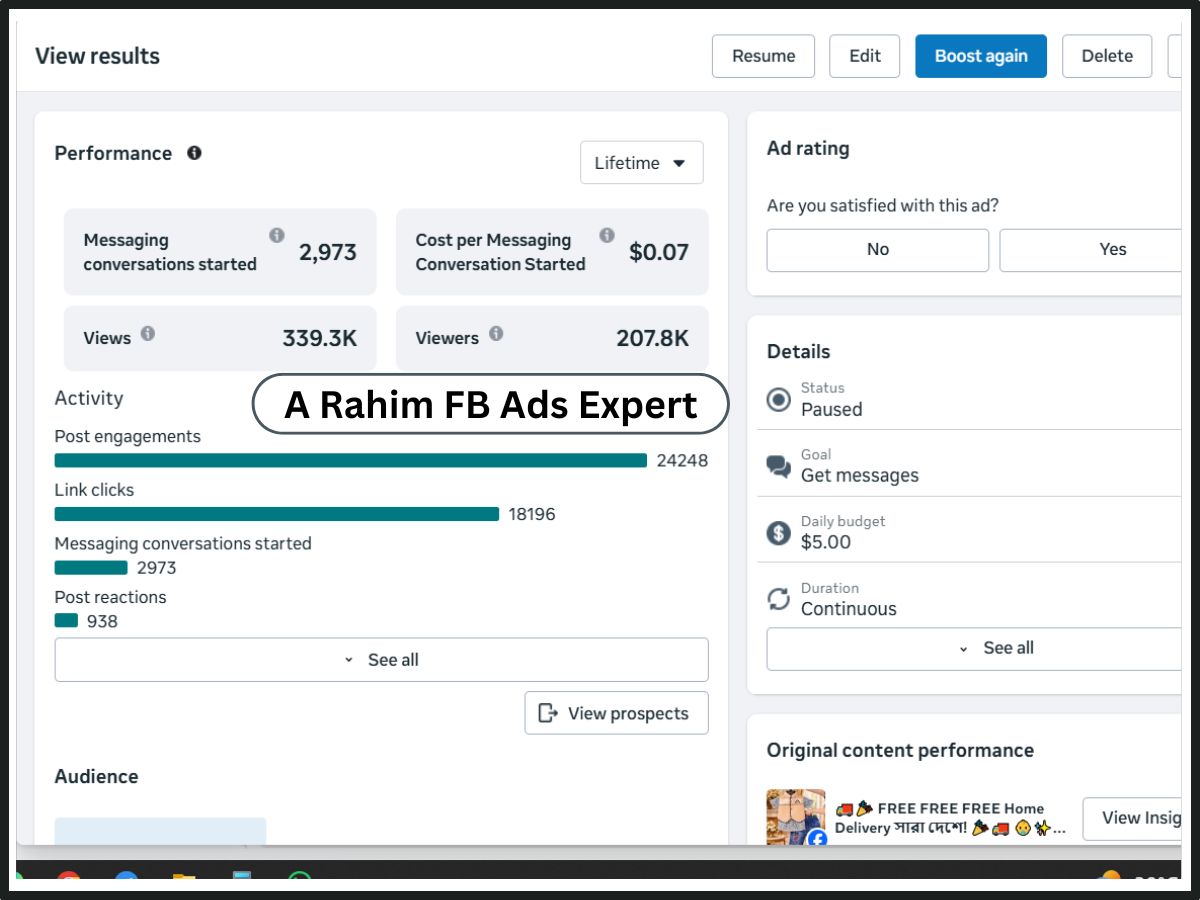Expand See all under Activity

tap(381, 660)
